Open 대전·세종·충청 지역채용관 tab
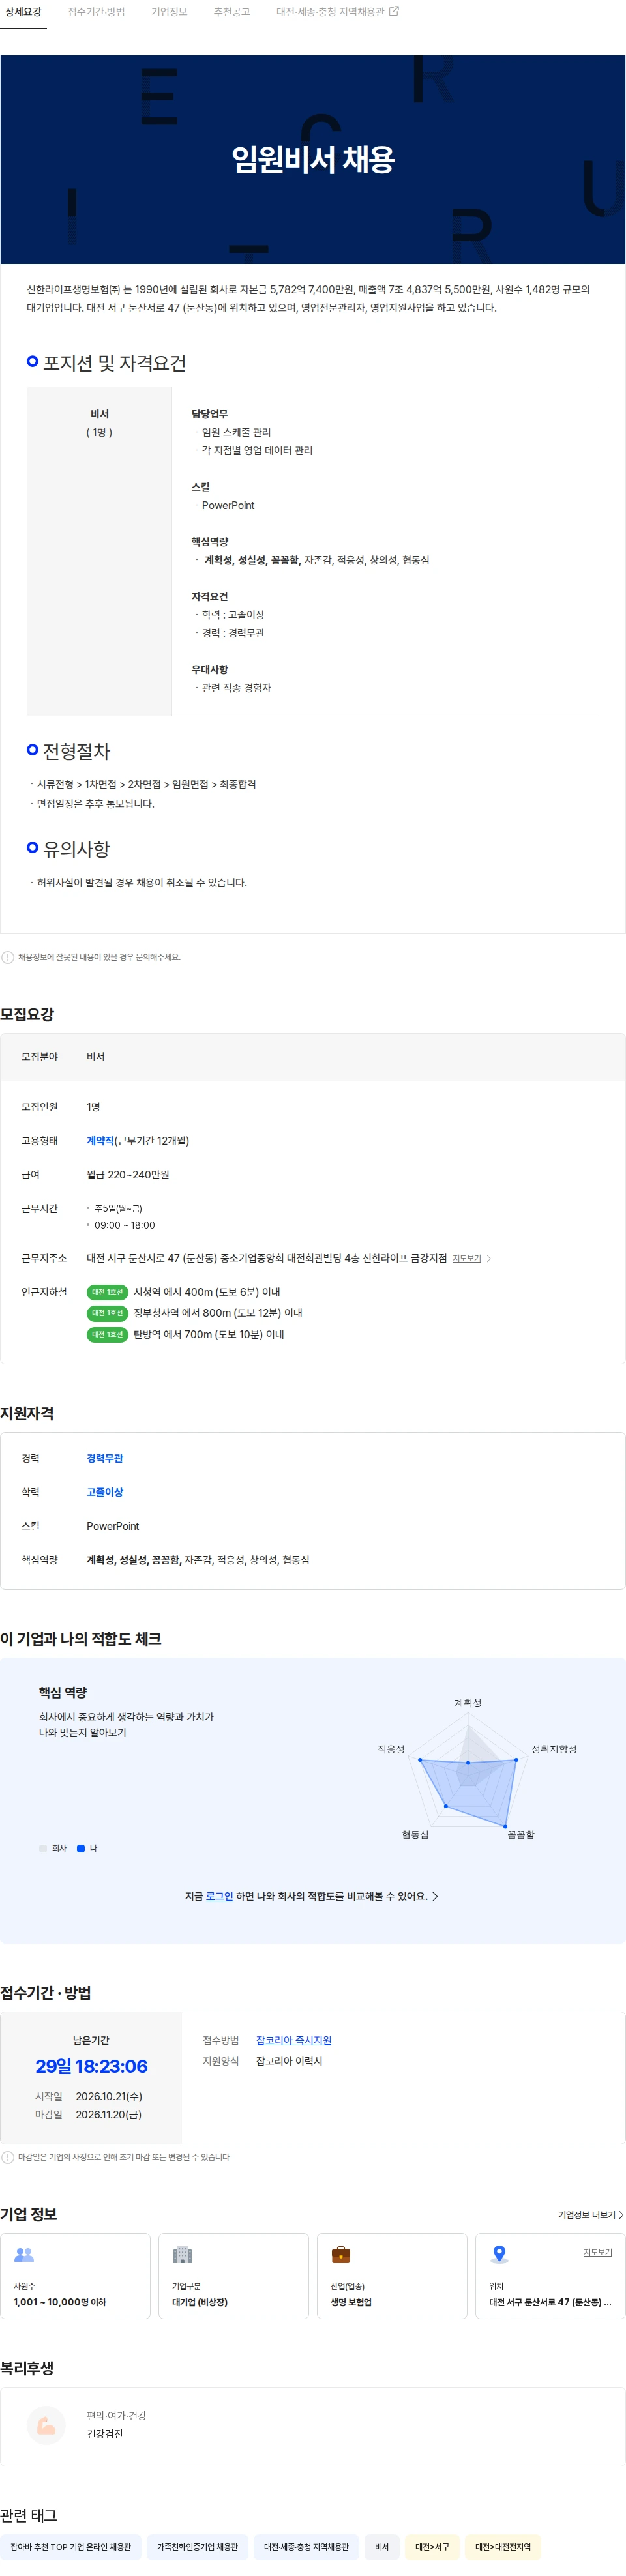Screen dimensions: 626x2576 (337, 12)
